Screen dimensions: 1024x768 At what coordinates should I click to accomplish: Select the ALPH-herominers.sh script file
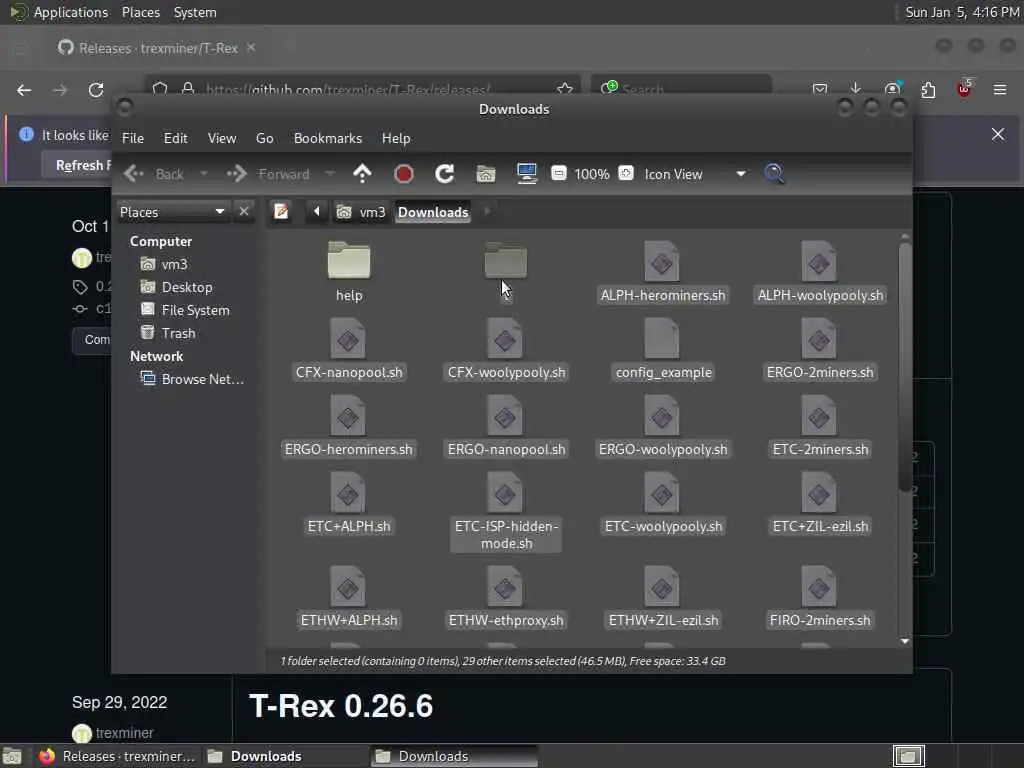click(663, 271)
